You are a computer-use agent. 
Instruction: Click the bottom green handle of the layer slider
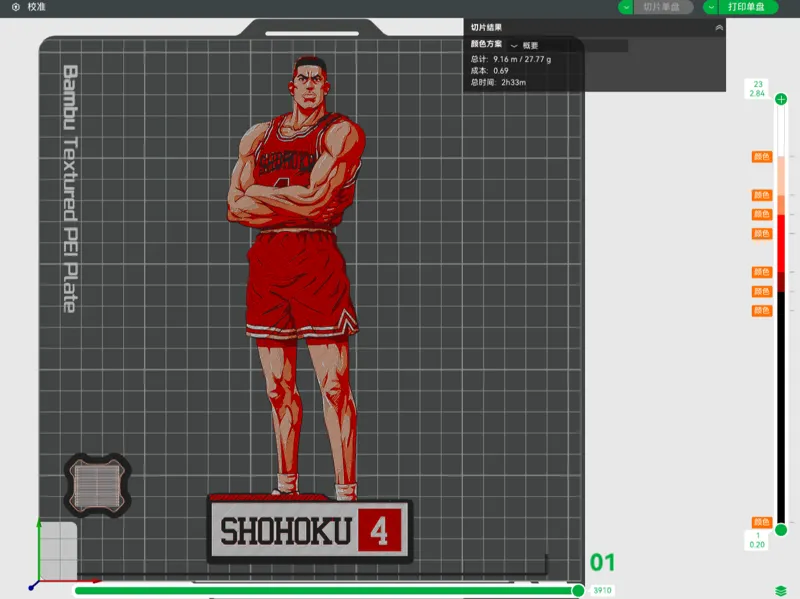781,530
